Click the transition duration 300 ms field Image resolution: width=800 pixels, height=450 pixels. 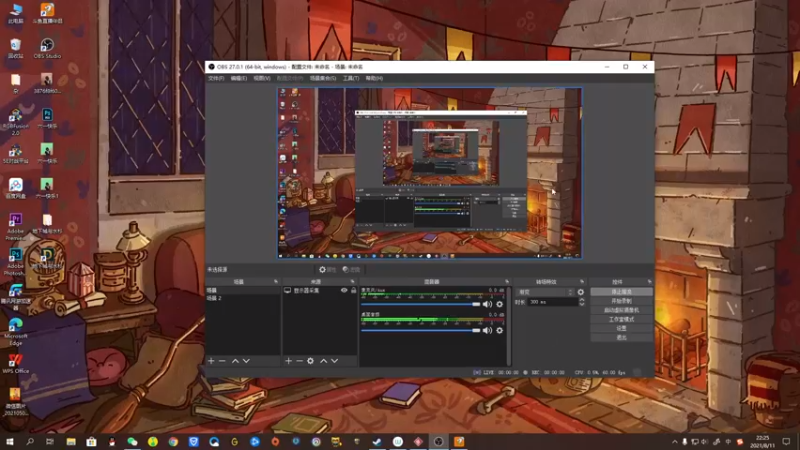click(x=553, y=302)
